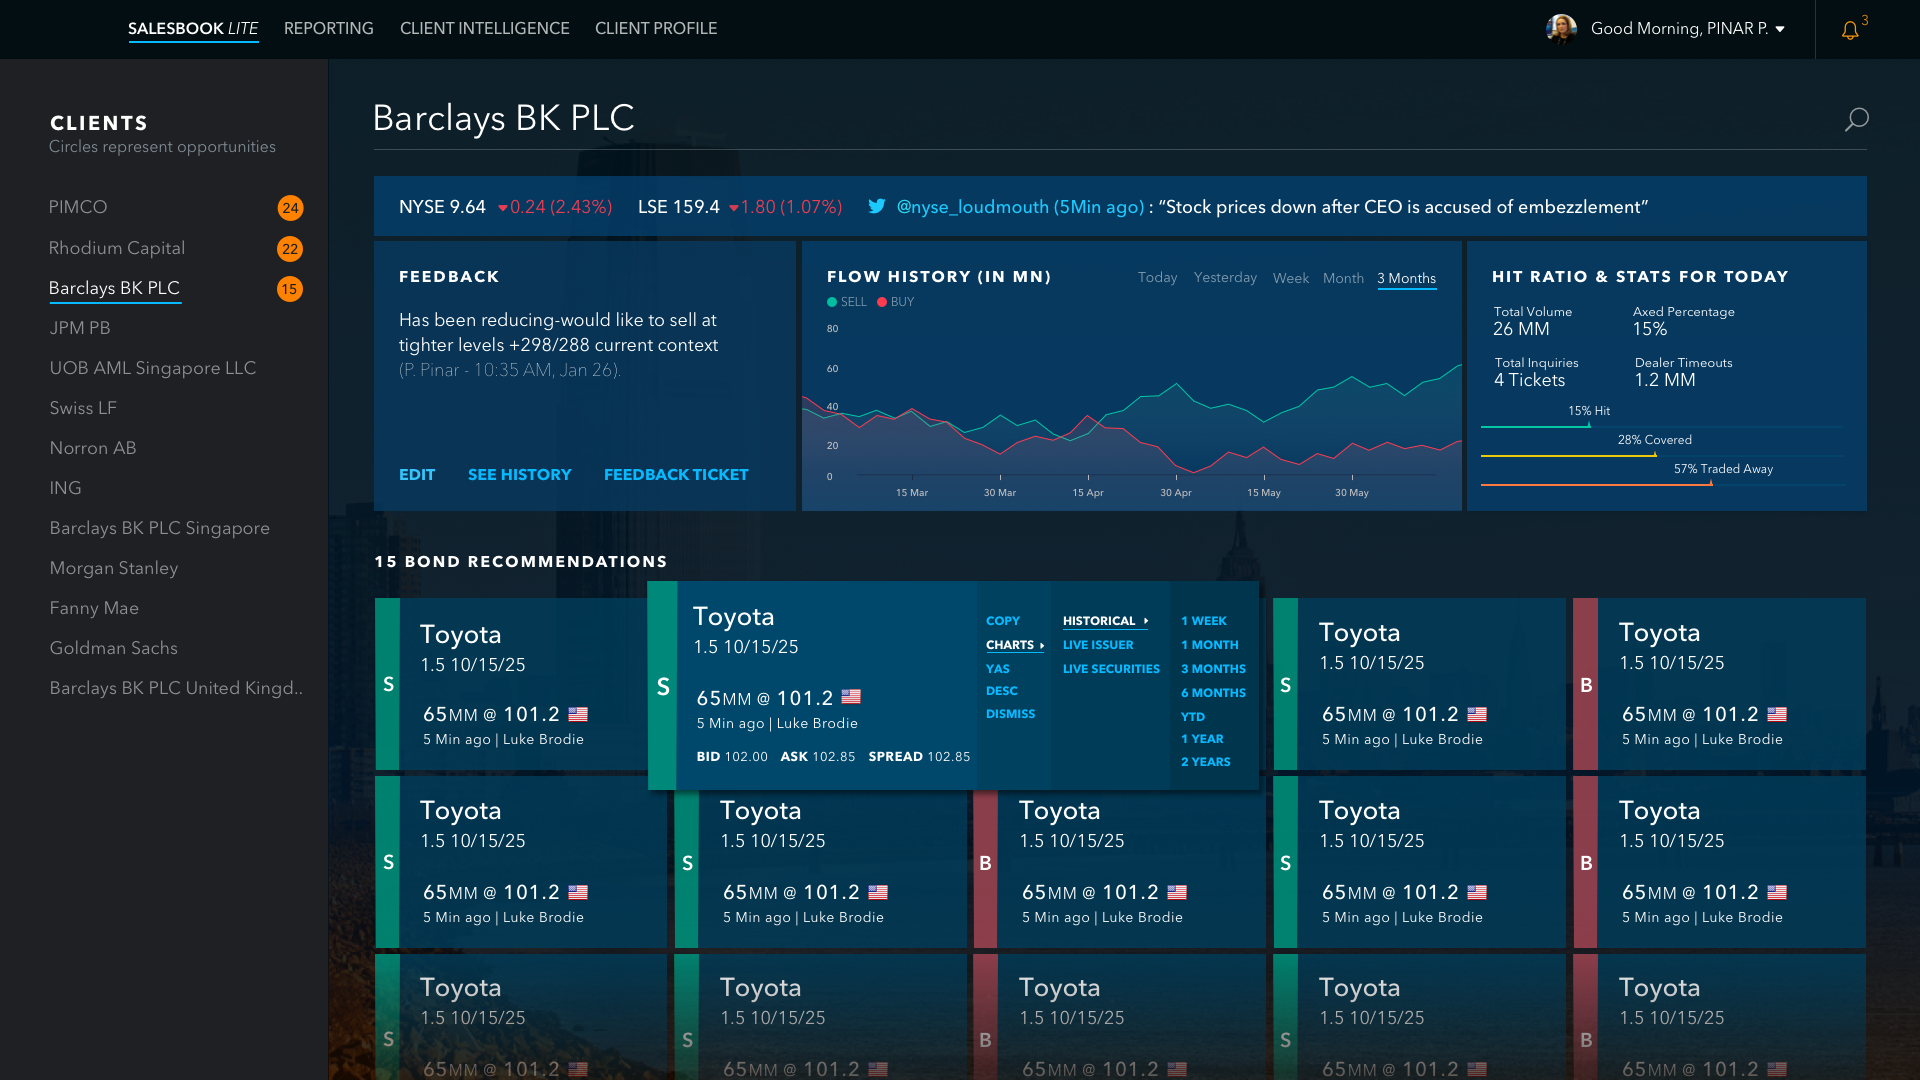This screenshot has height=1080, width=1920.
Task: Select 6 MONTHS historical range
Action: (x=1213, y=693)
